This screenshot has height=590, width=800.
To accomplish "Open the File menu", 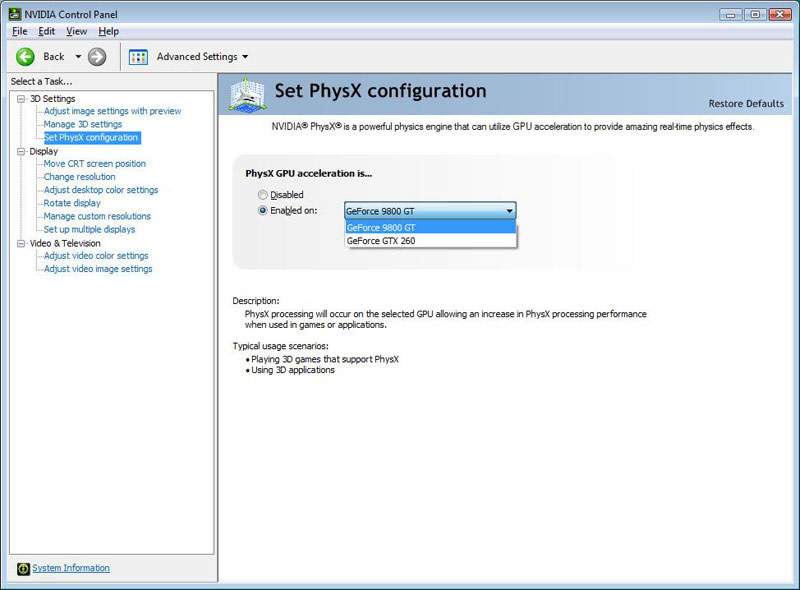I will click(20, 31).
